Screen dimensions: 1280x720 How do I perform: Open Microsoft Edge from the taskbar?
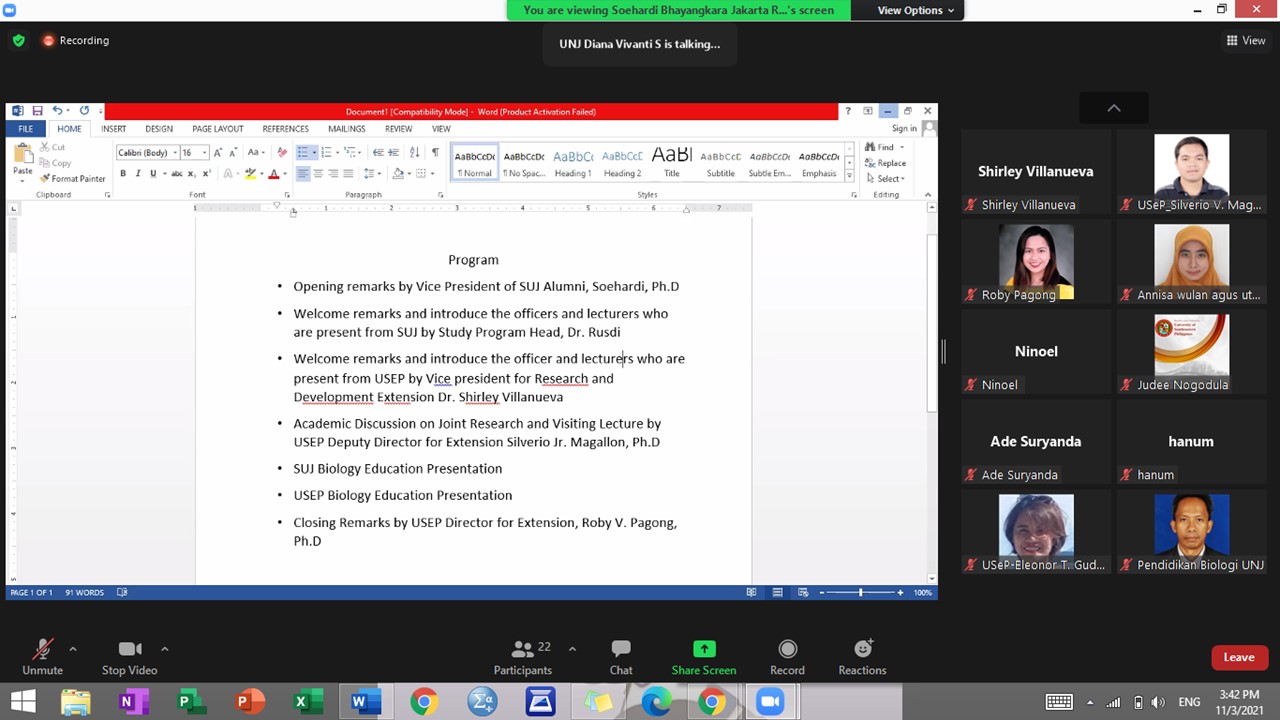point(656,702)
